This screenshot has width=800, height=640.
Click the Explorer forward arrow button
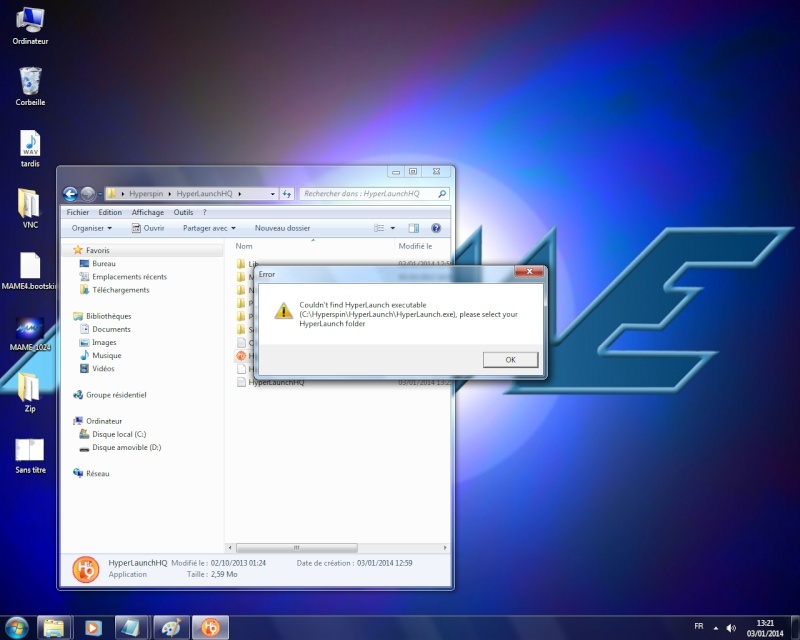(88, 194)
